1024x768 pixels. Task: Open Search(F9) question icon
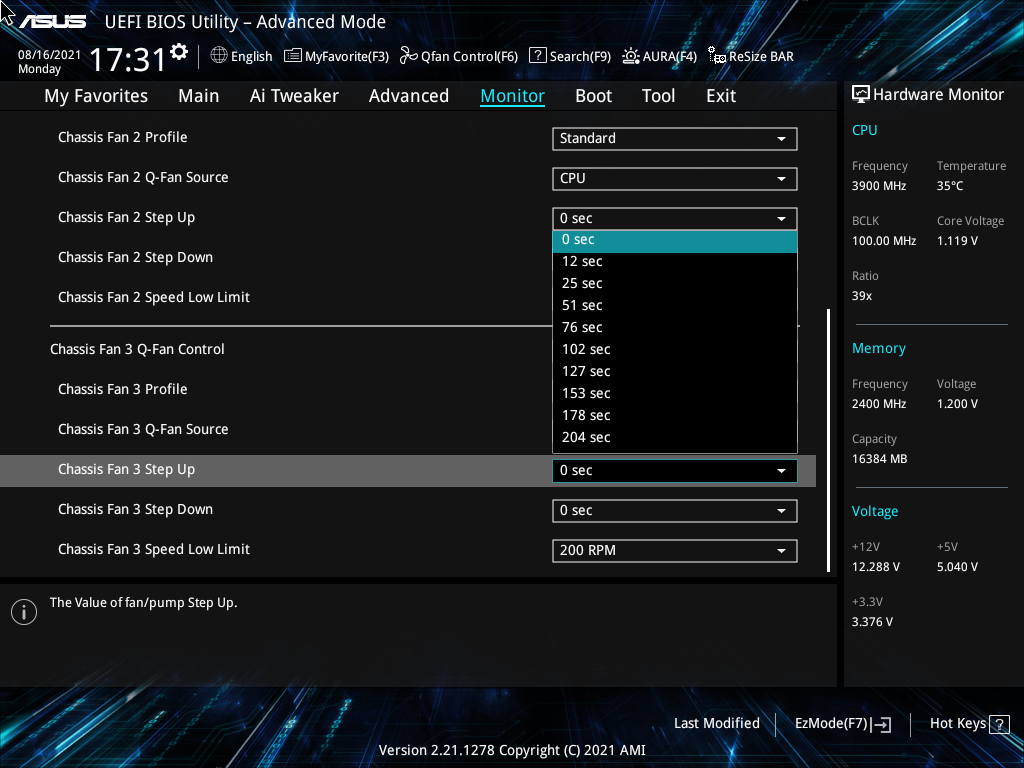tap(537, 56)
